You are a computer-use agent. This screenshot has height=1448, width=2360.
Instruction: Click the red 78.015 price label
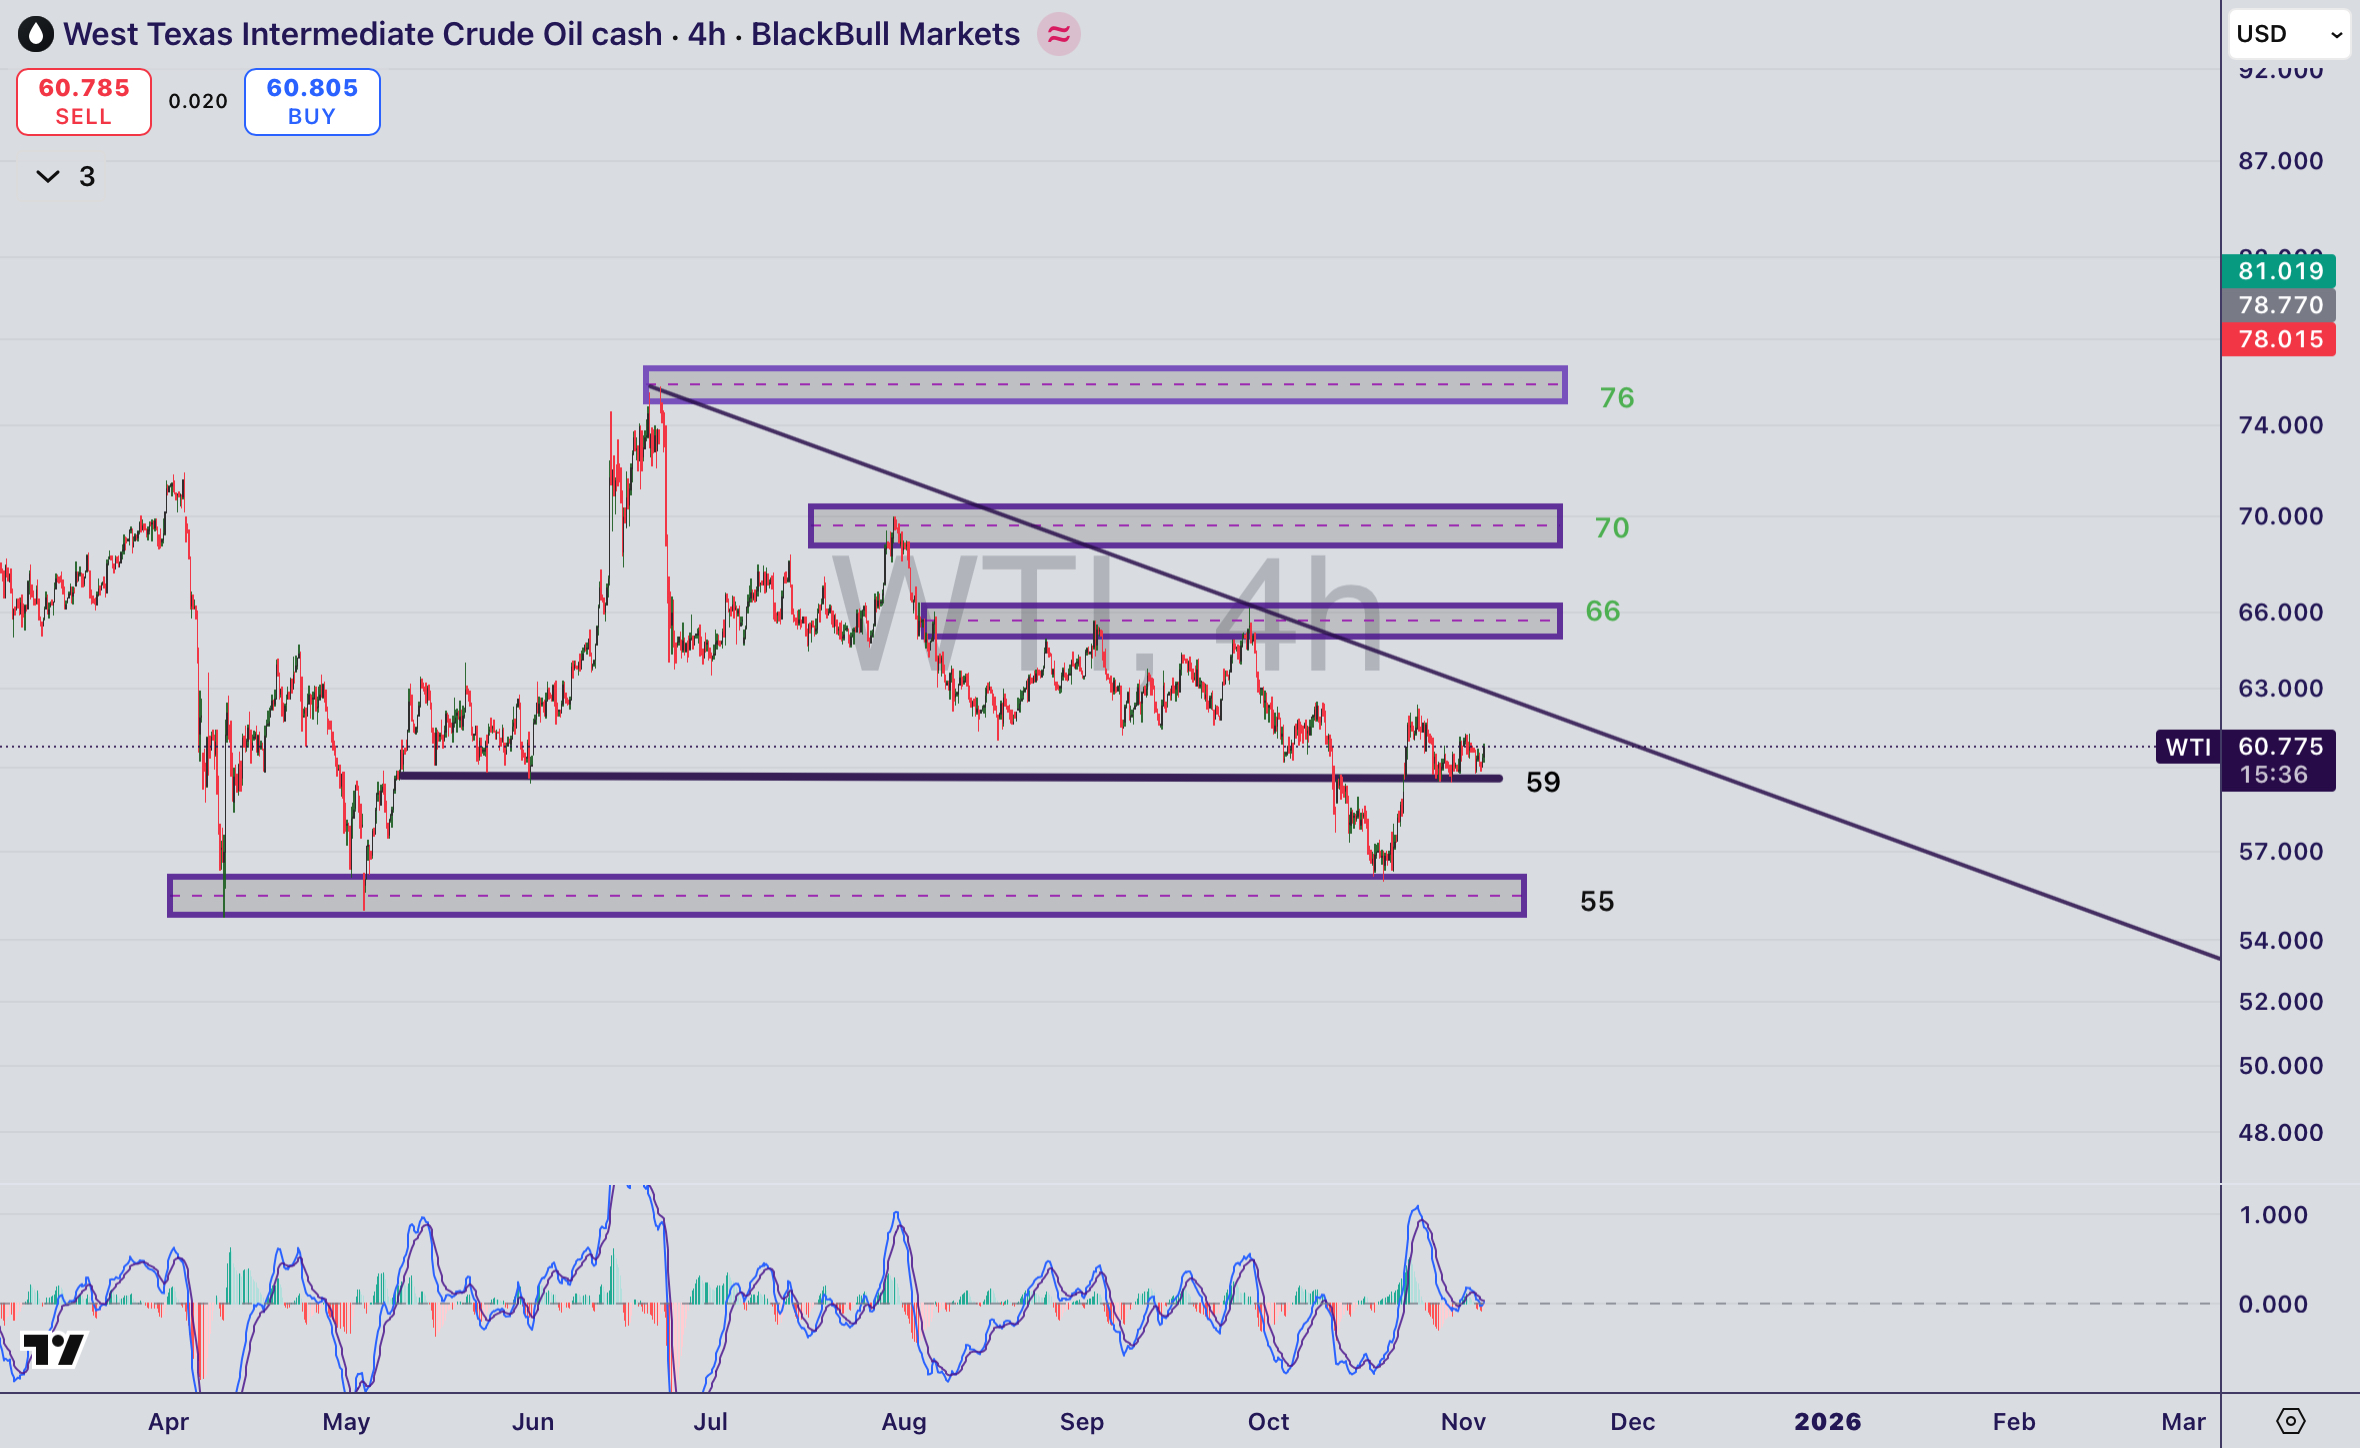coord(2279,339)
